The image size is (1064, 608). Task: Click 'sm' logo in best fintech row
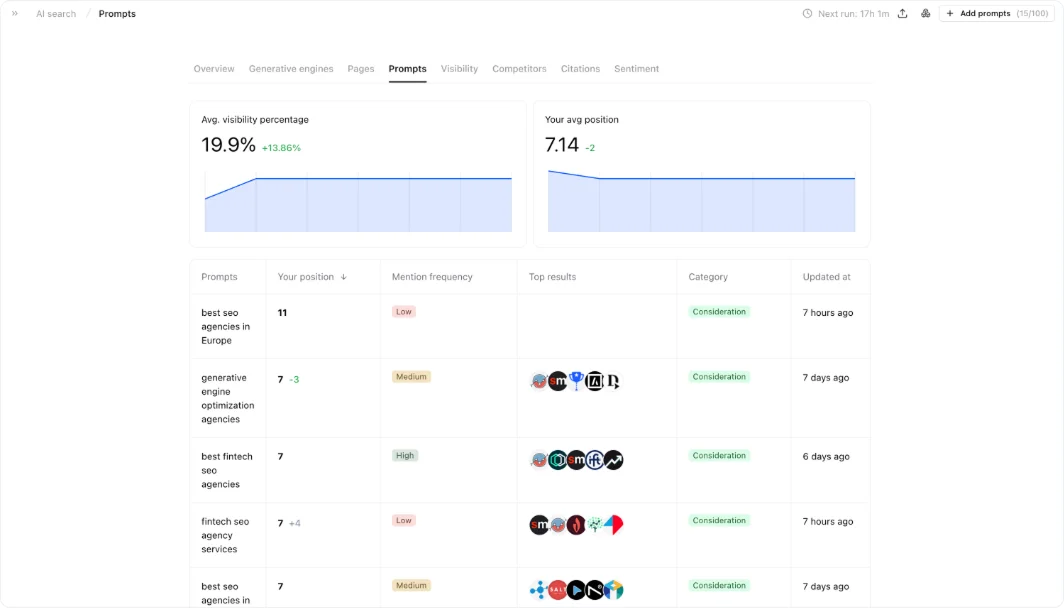point(576,460)
